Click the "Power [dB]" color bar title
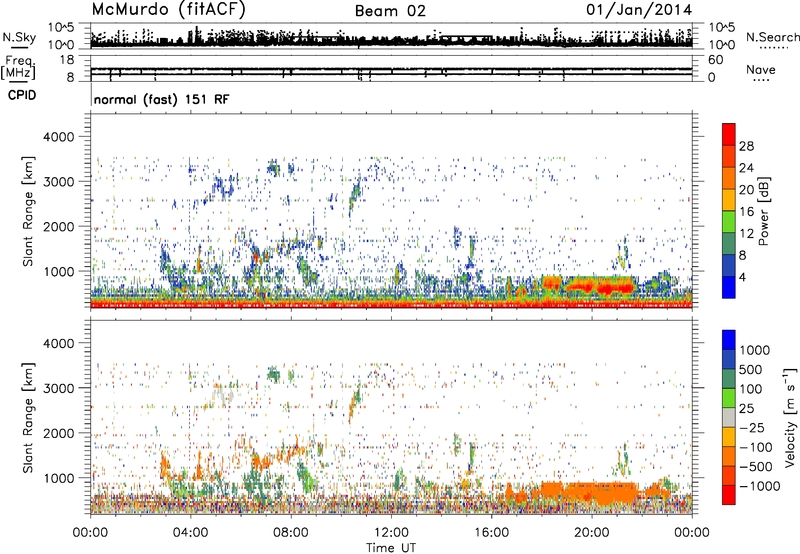This screenshot has height=554, width=800. coord(763,211)
